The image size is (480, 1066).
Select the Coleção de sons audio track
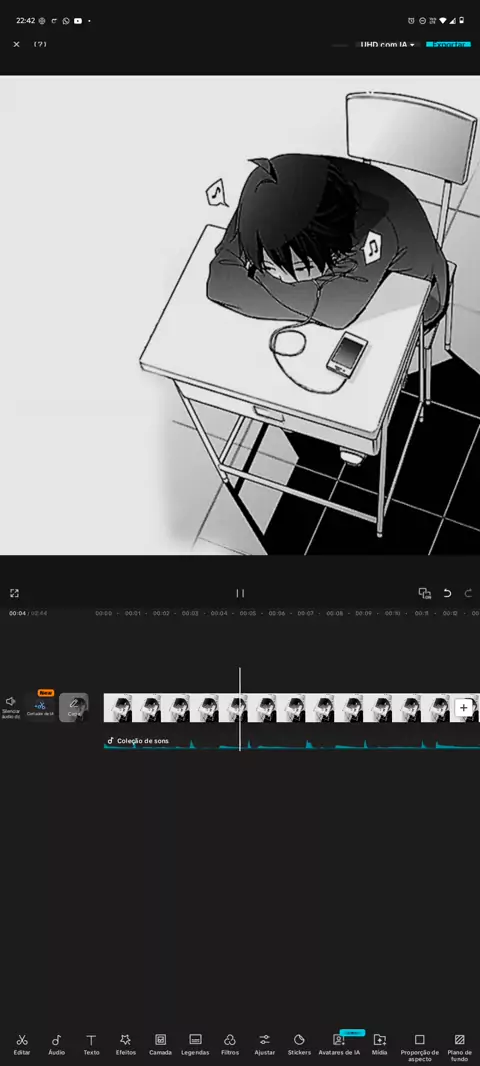291,742
